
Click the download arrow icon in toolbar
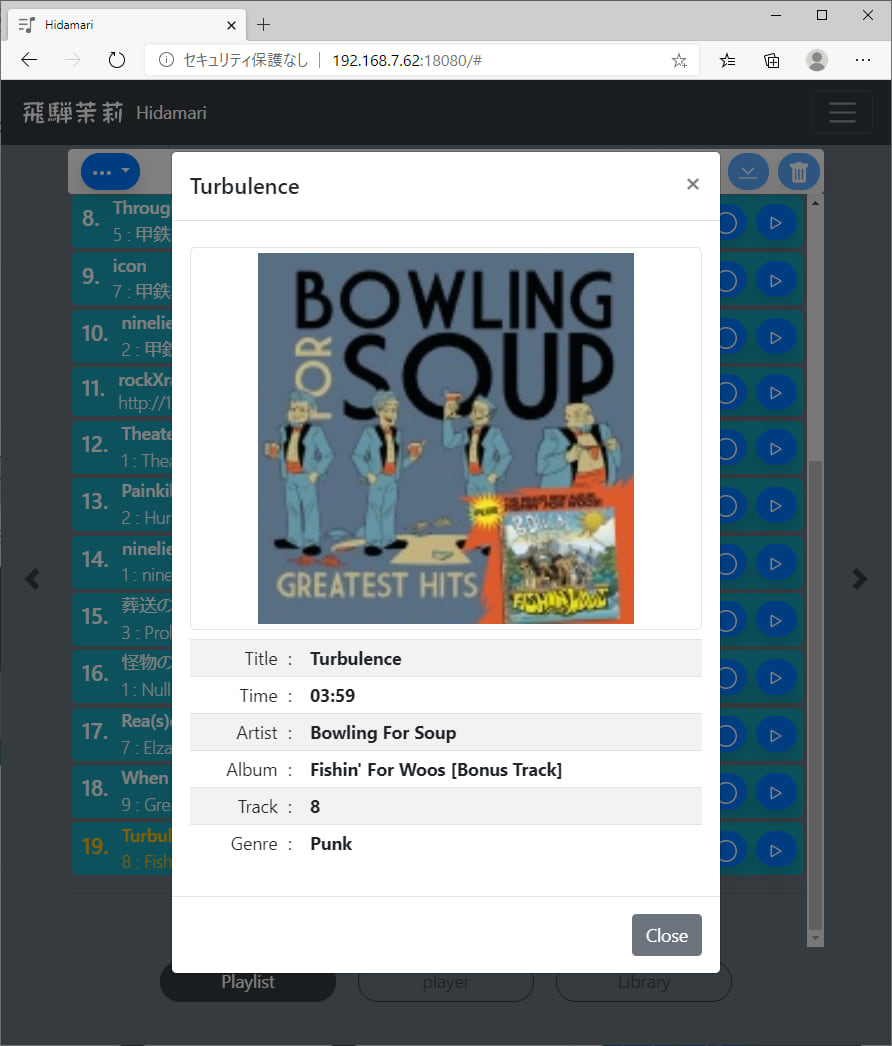coord(748,172)
